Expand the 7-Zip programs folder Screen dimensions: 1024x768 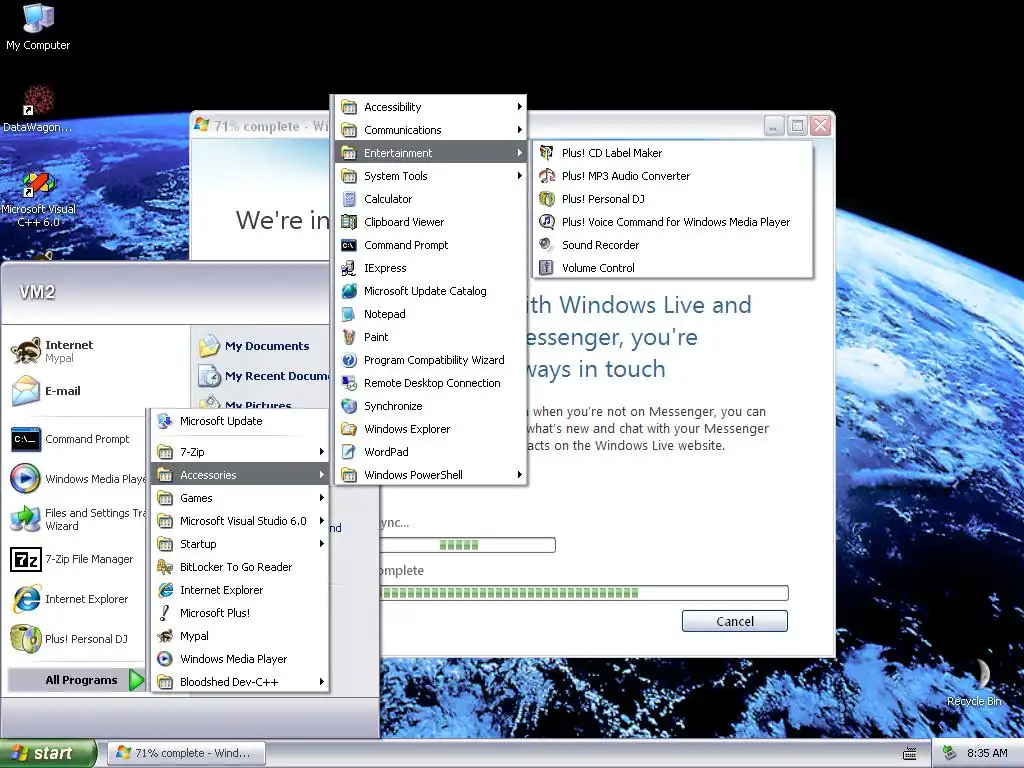click(240, 452)
